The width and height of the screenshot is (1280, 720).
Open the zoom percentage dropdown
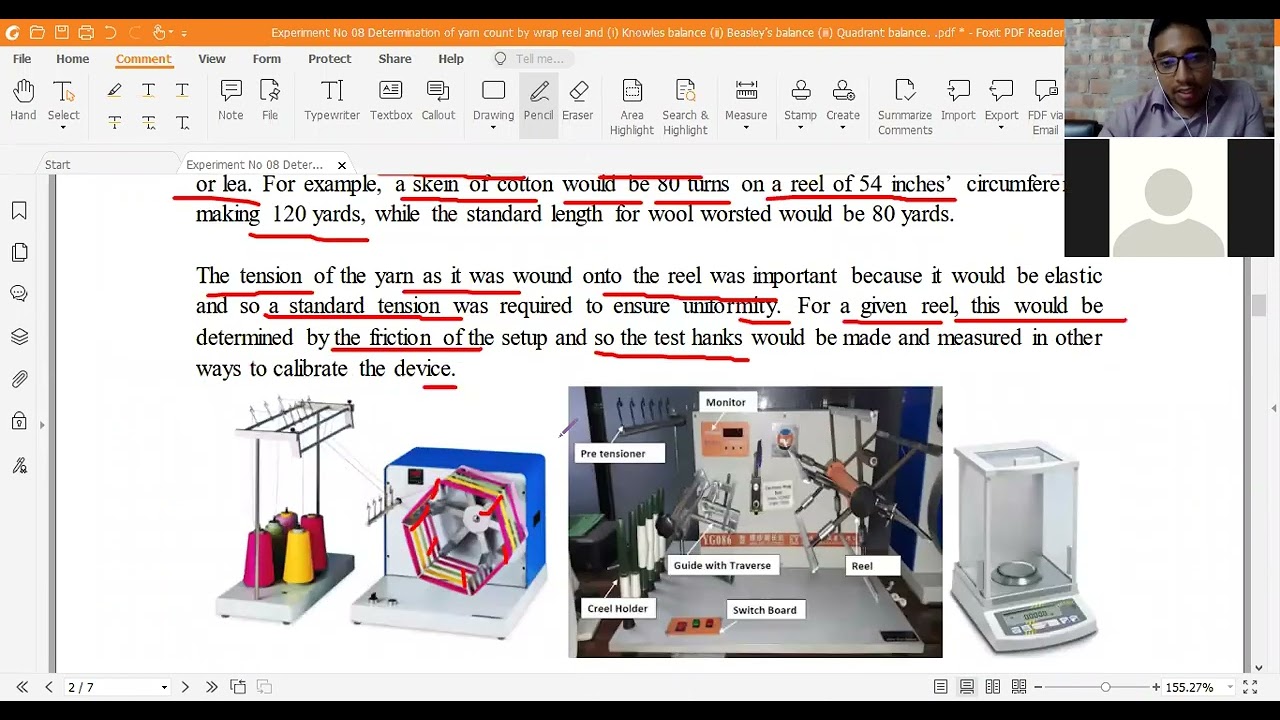coord(1229,688)
